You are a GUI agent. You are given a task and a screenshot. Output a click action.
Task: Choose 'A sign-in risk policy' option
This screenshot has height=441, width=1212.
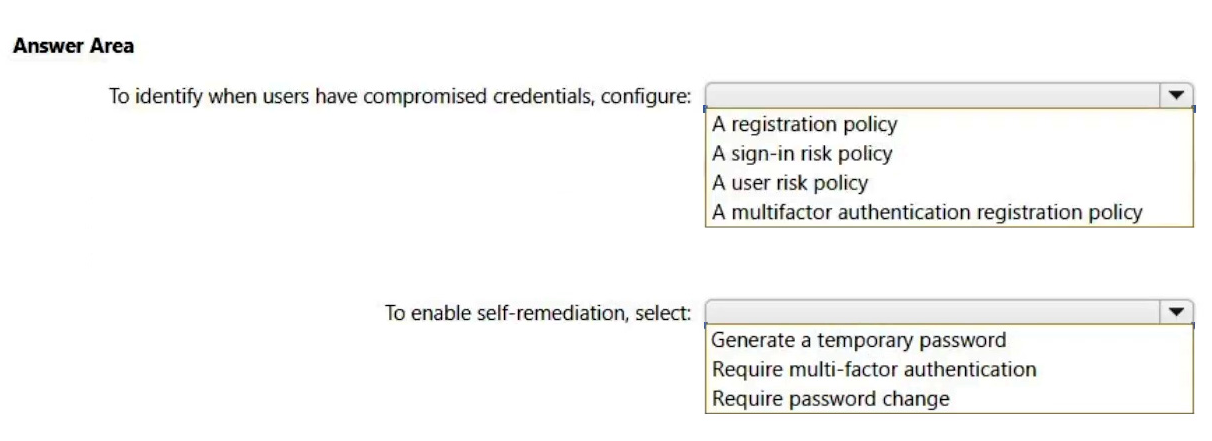point(801,154)
